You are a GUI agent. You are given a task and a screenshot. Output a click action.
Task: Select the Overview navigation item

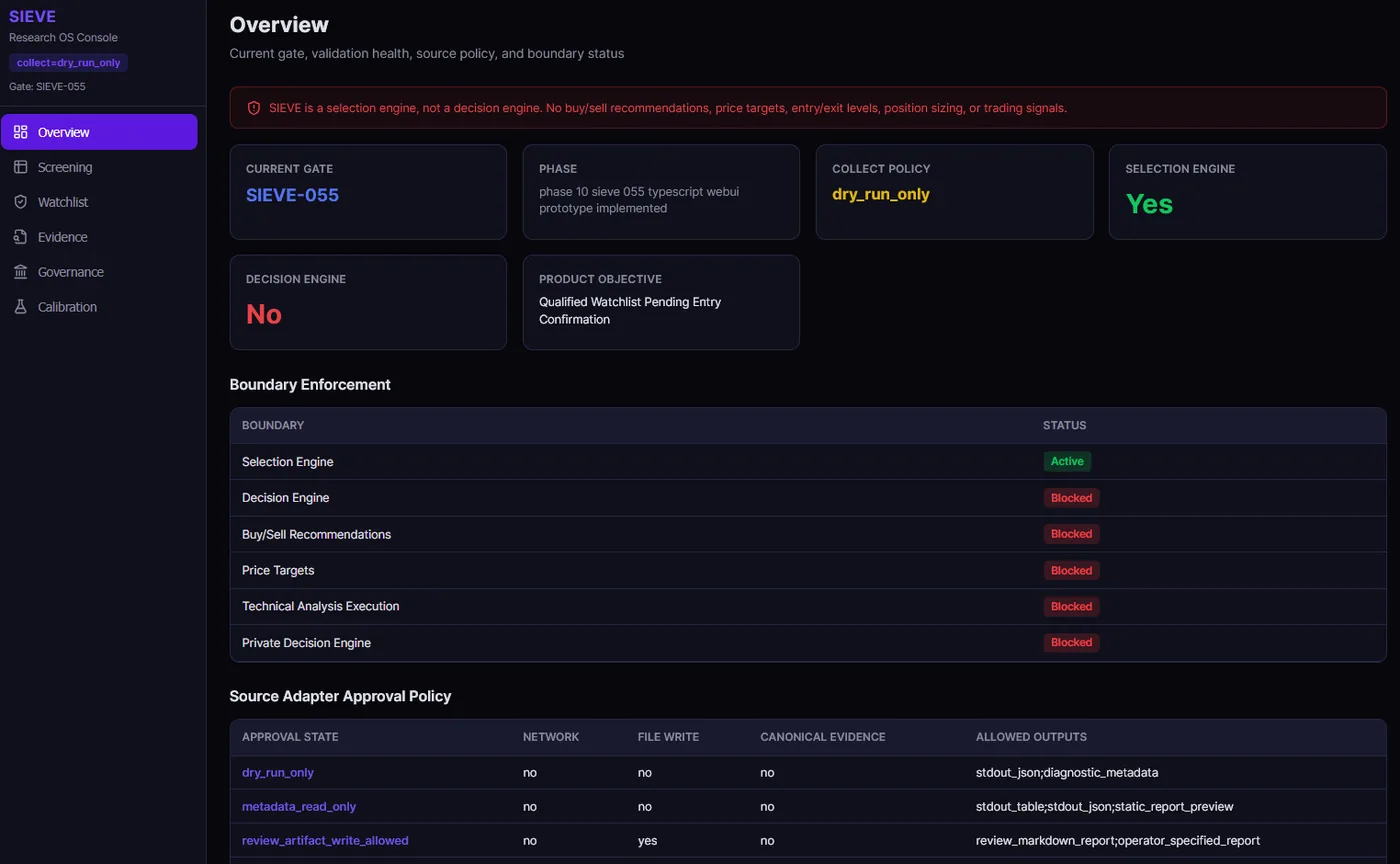point(99,132)
